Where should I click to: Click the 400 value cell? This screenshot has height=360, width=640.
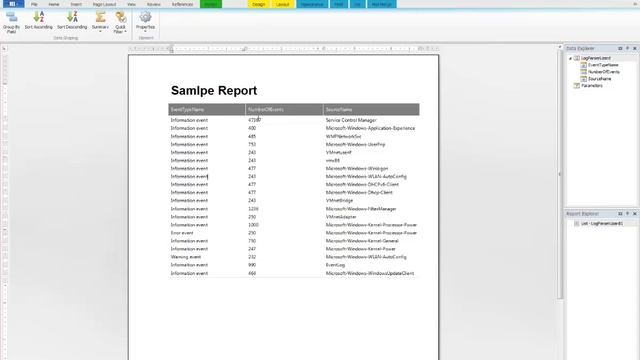click(x=252, y=128)
